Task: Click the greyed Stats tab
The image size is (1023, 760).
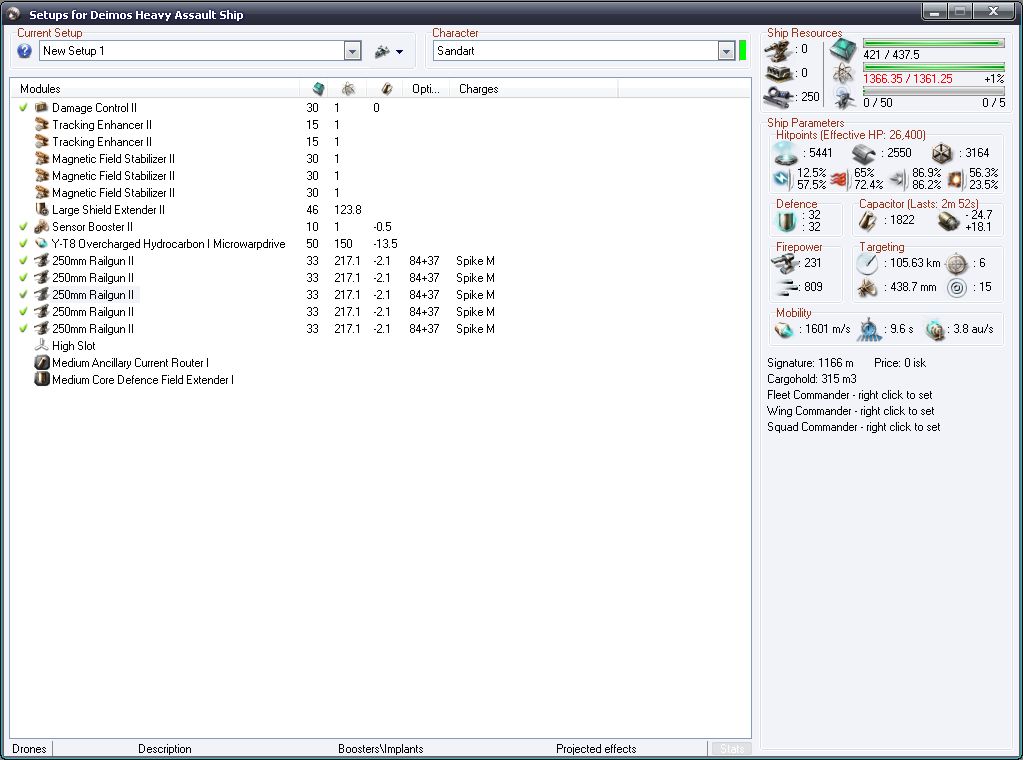Action: [731, 748]
